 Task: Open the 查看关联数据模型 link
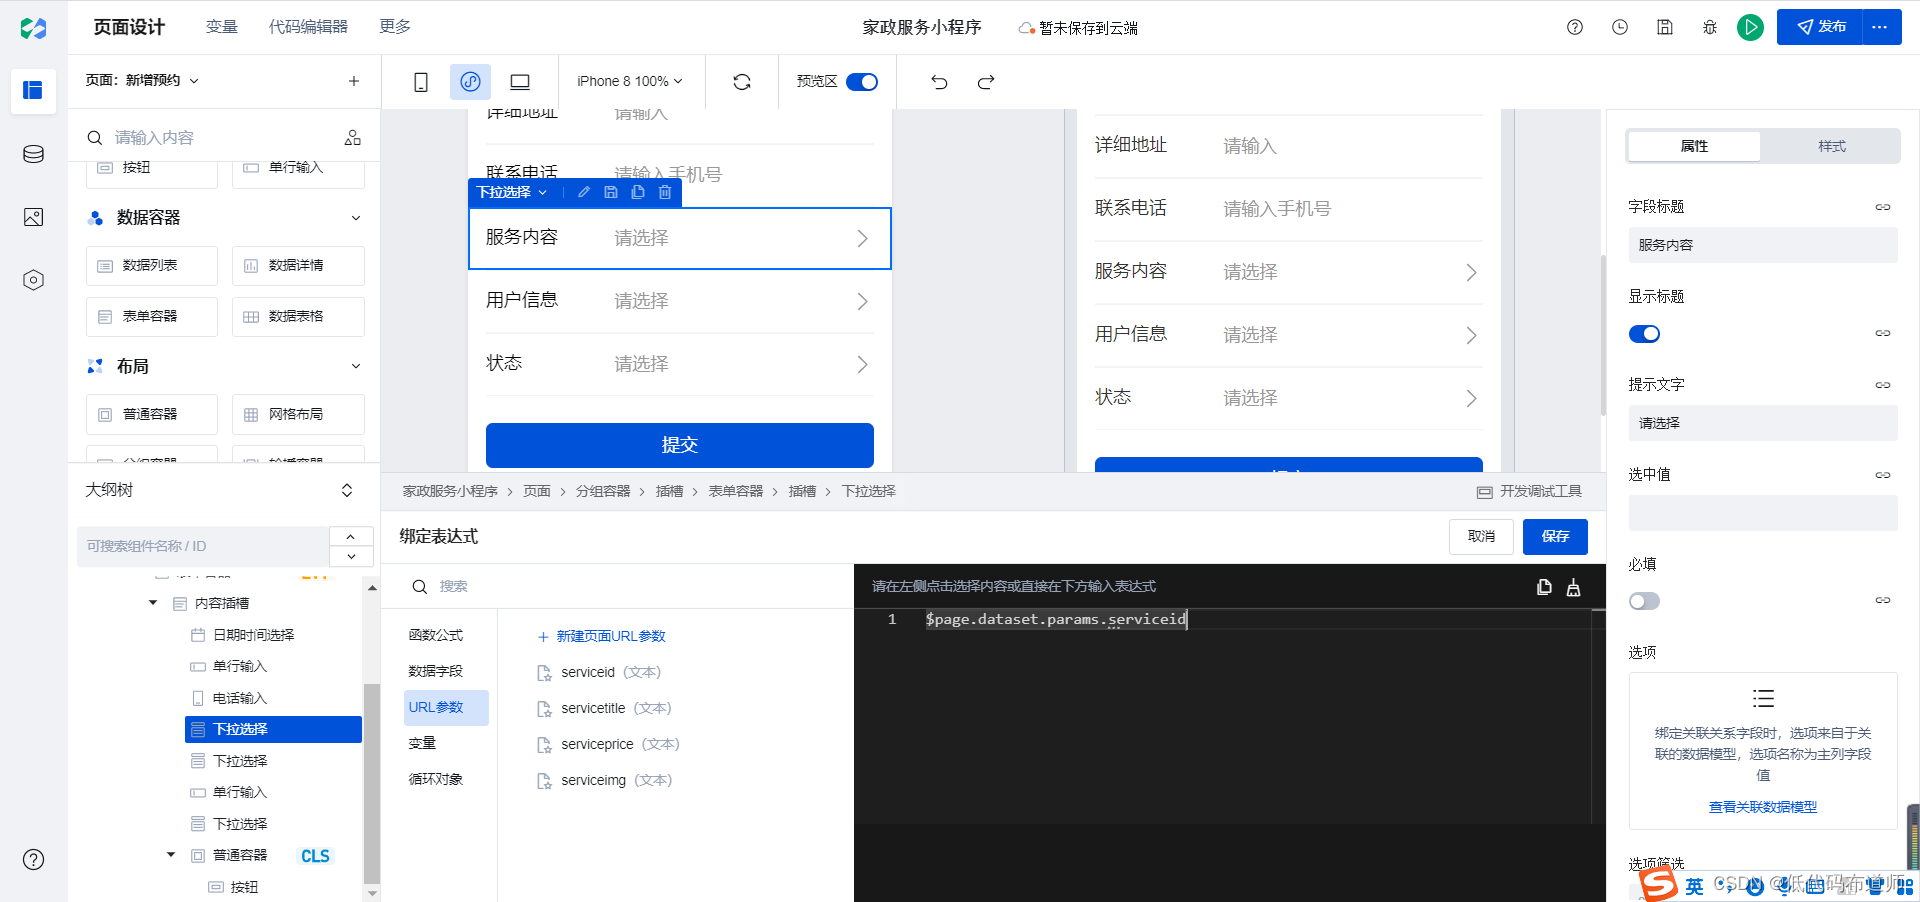pyautogui.click(x=1763, y=807)
